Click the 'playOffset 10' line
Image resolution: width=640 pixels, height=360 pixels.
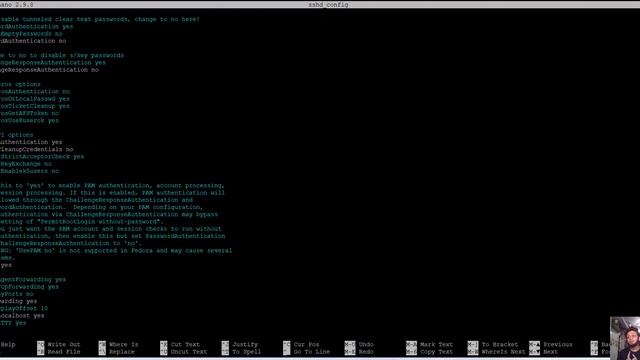[x=24, y=309]
